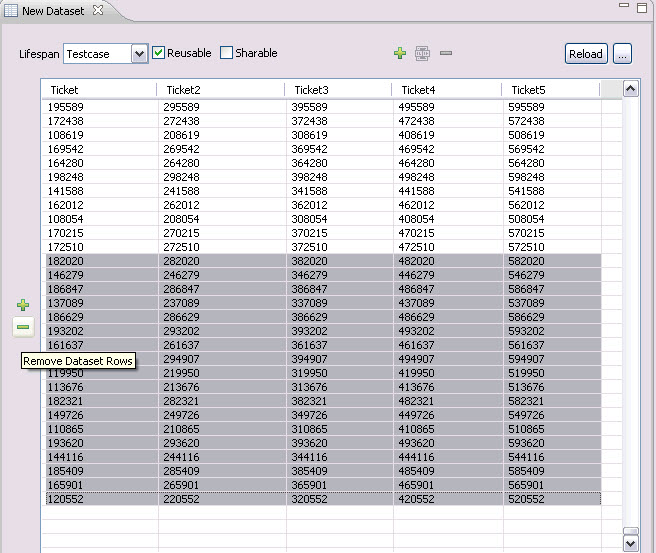The height and width of the screenshot is (553, 656).
Task: Click cell 186629 in Ticket column
Action: pos(100,317)
